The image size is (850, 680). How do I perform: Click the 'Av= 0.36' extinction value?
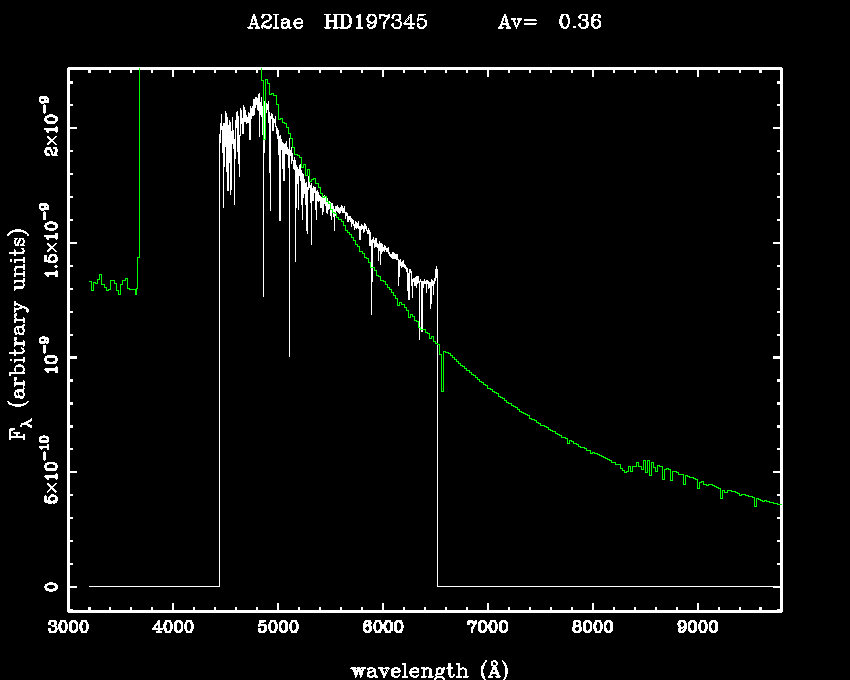tap(549, 23)
